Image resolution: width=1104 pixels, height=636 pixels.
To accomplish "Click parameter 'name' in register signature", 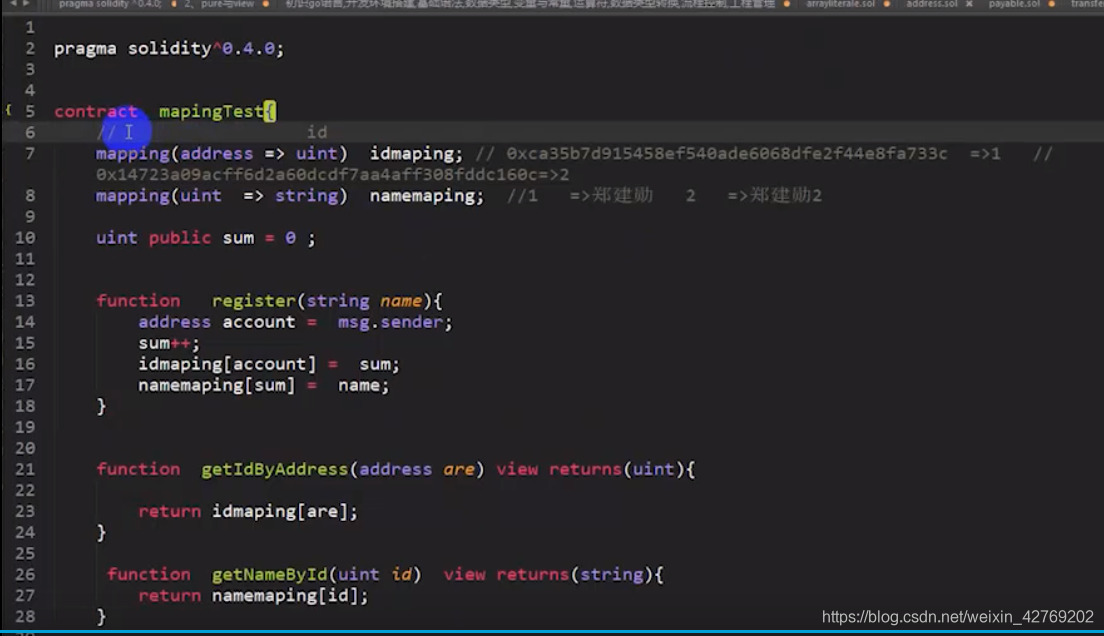I will pos(401,301).
